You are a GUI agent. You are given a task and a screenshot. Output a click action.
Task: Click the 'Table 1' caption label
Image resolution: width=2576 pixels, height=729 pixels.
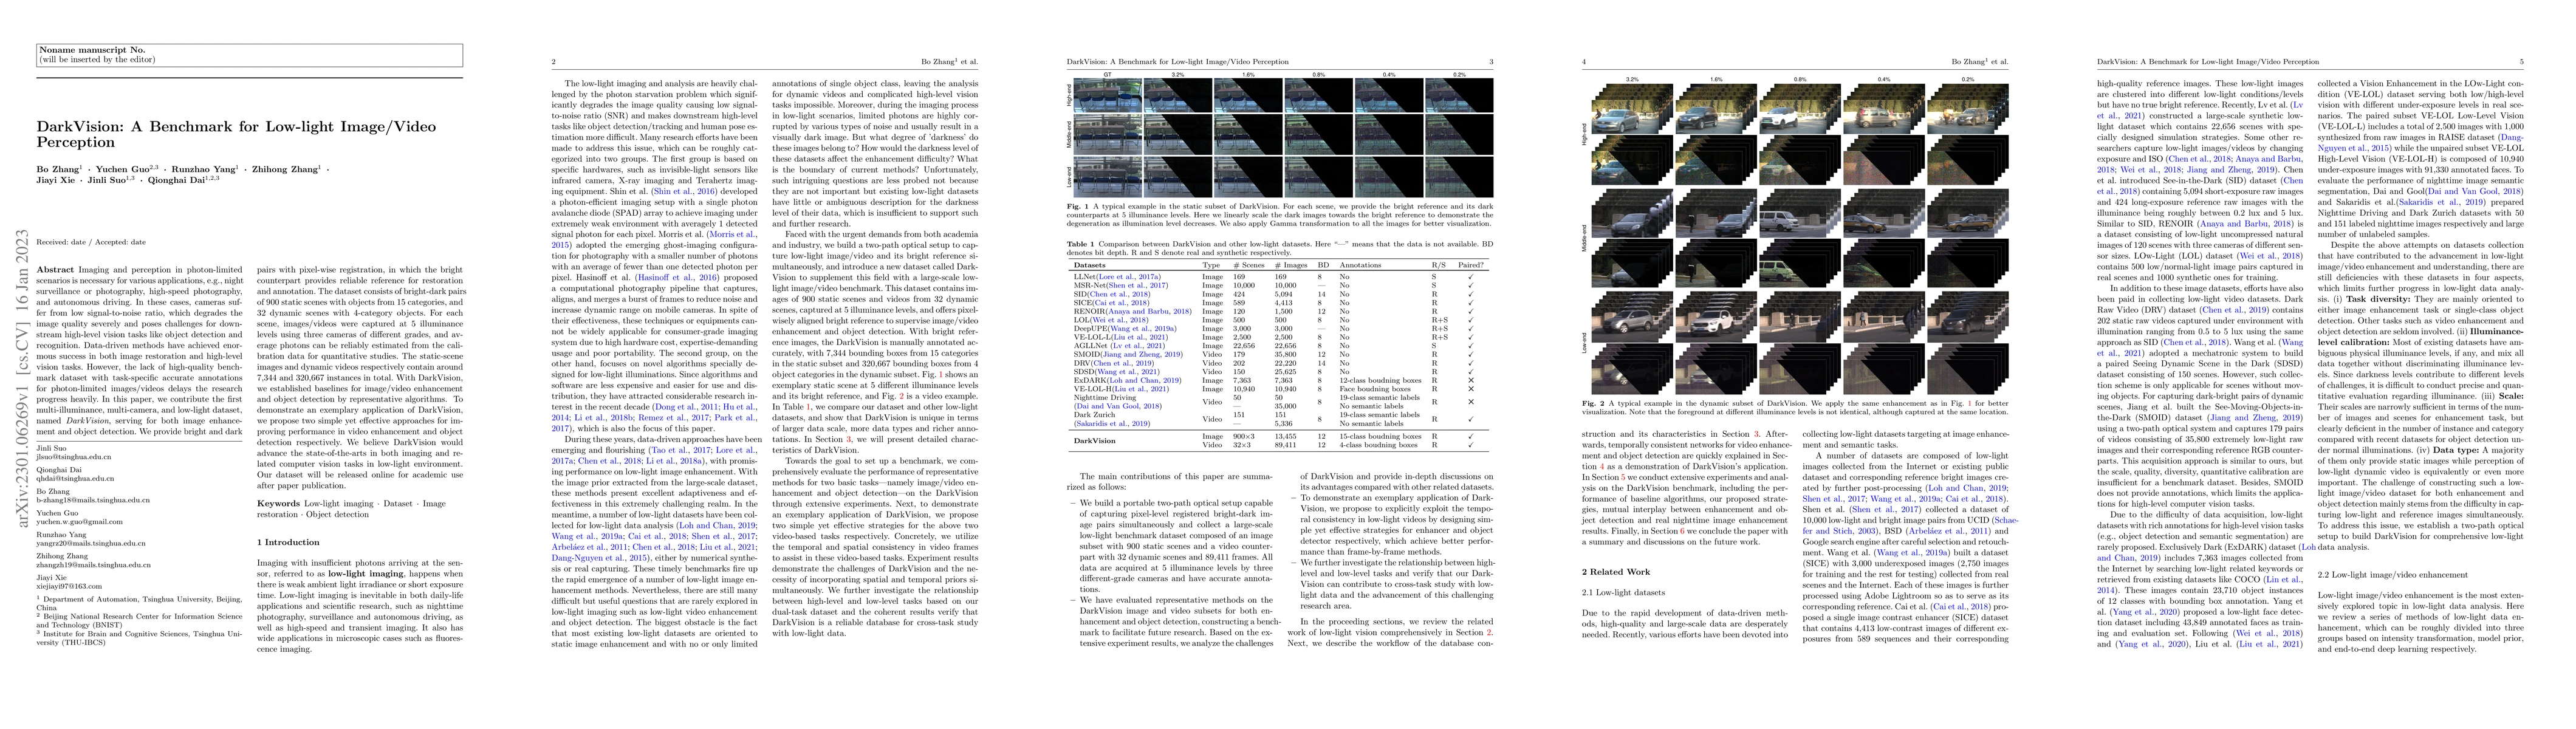click(x=1082, y=245)
